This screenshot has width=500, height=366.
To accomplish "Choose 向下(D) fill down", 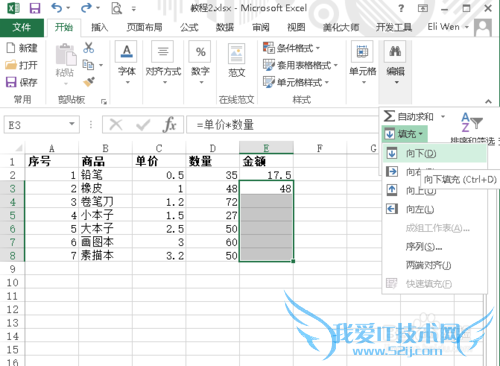I will pos(434,153).
